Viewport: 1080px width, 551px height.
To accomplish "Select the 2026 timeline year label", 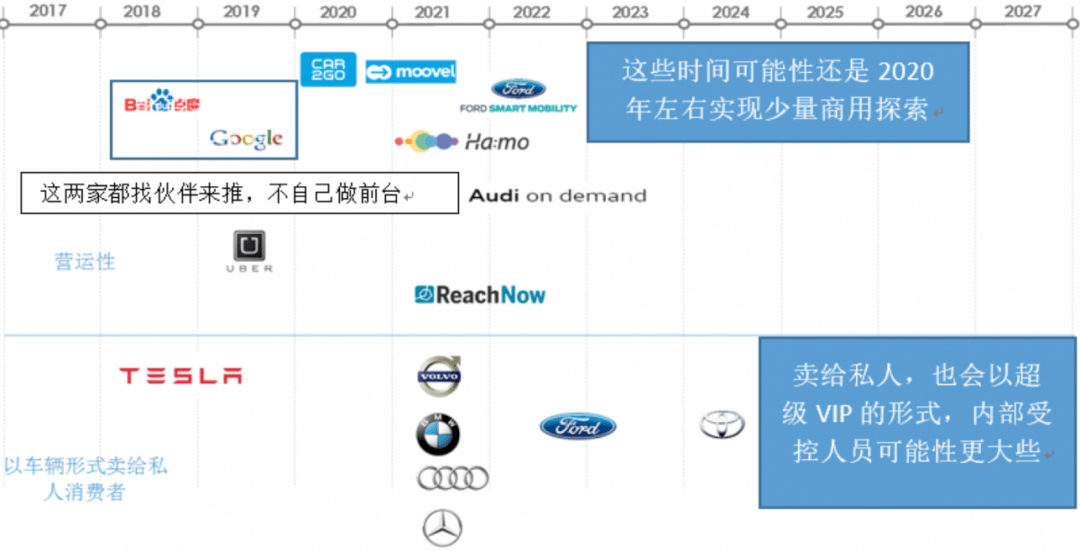I will [924, 11].
